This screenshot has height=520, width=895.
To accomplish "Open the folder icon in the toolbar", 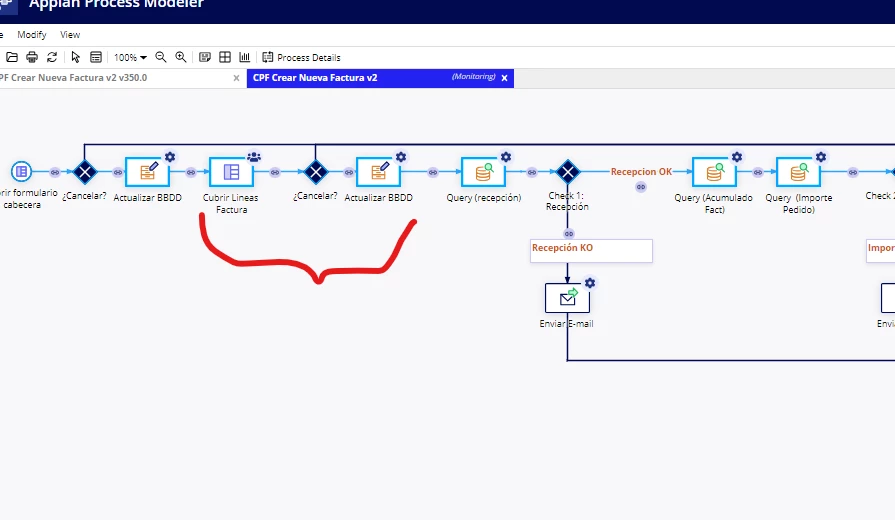I will [x=11, y=57].
